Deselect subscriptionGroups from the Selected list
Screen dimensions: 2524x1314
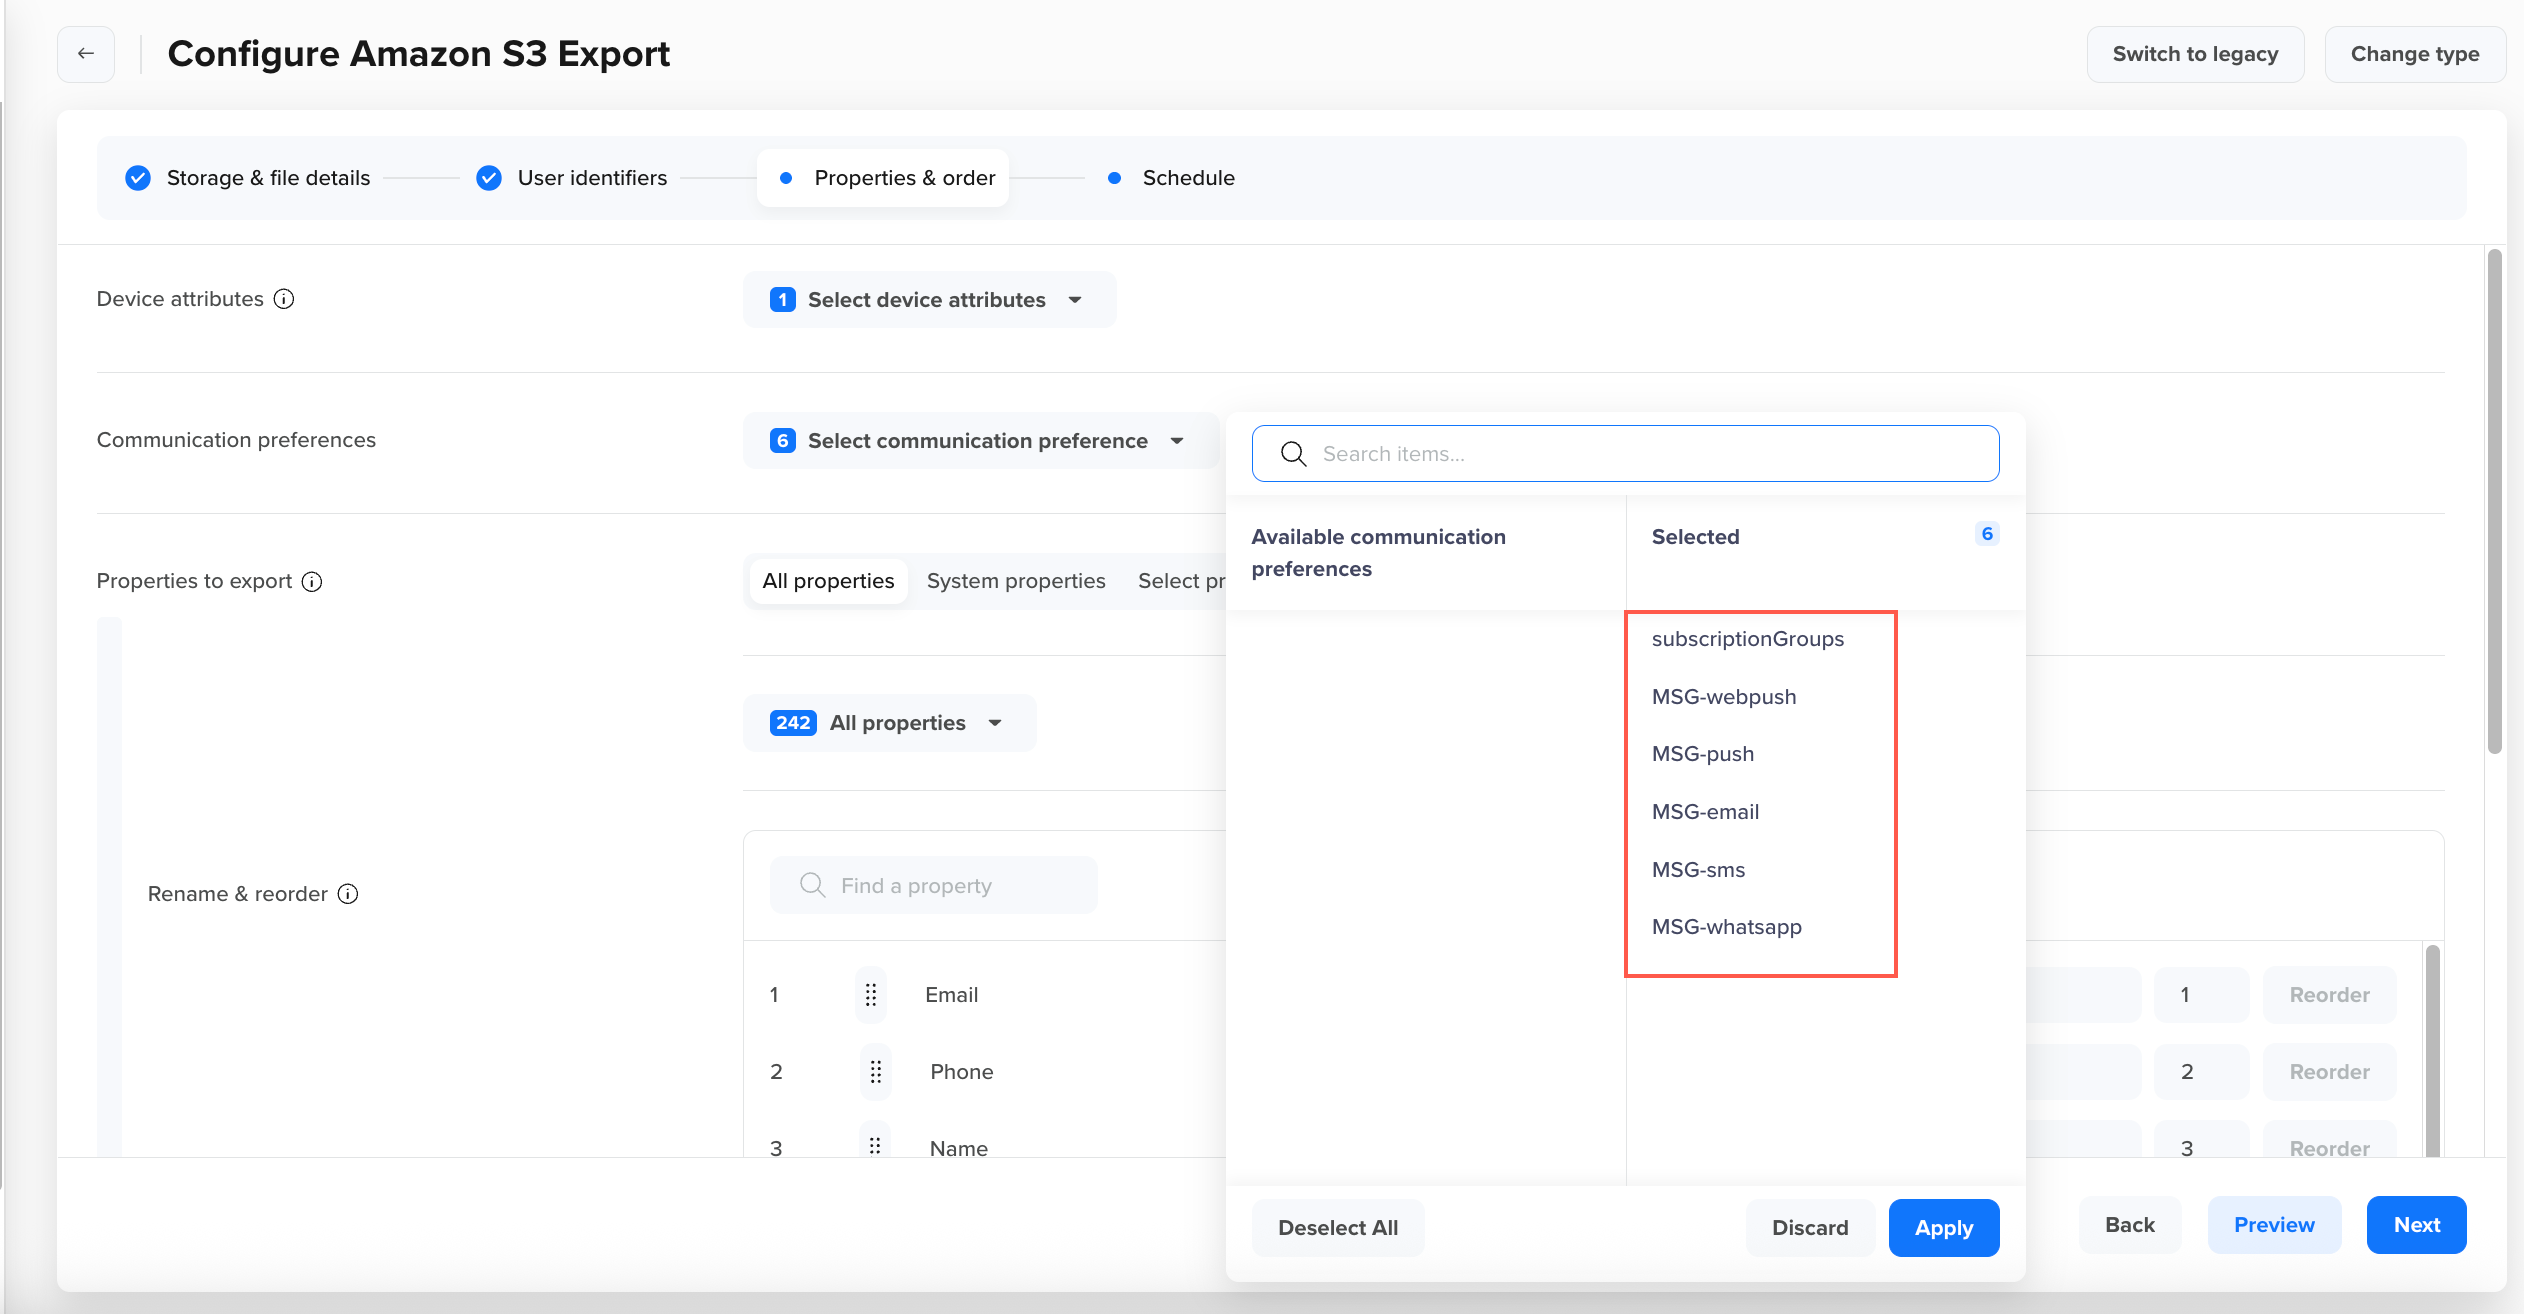(1747, 639)
